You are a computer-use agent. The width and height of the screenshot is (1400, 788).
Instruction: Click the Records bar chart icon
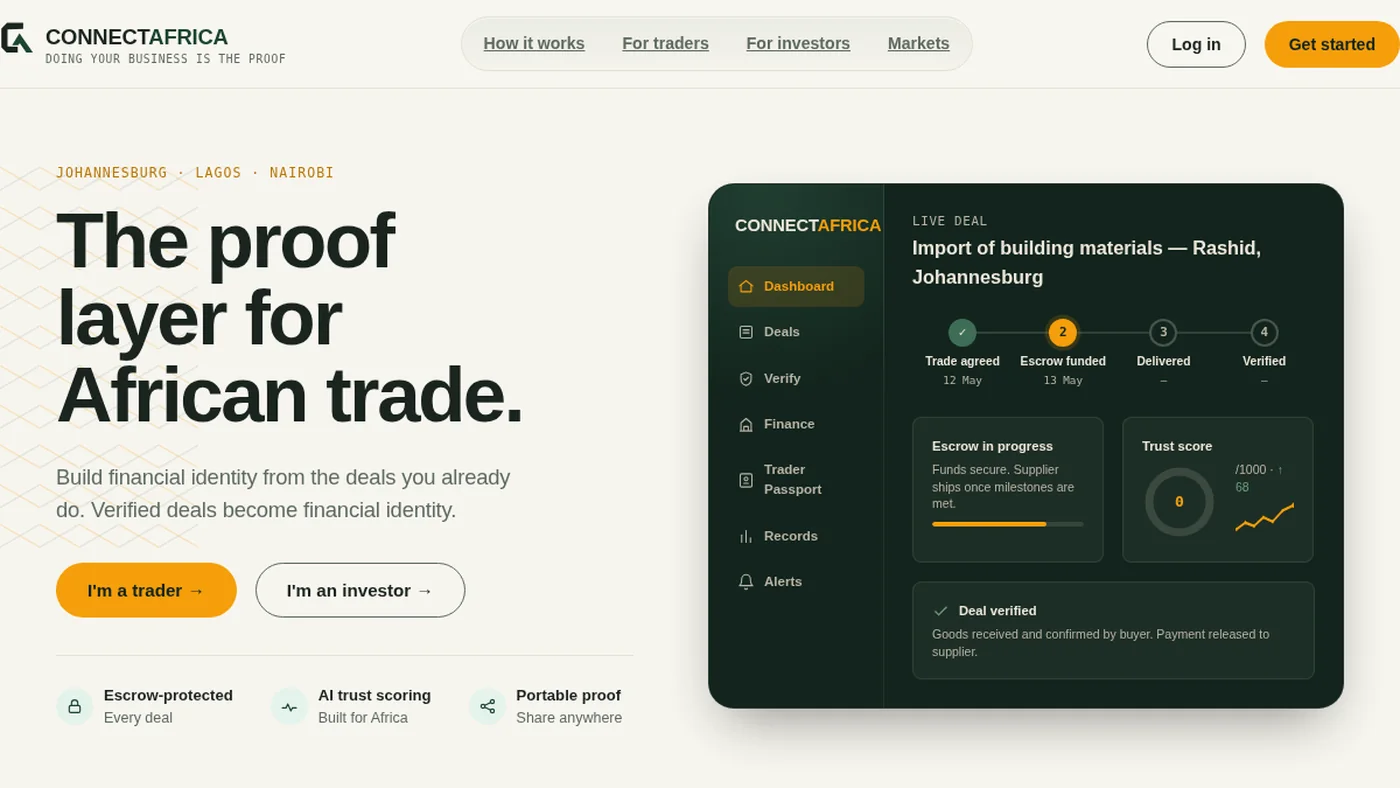point(746,537)
